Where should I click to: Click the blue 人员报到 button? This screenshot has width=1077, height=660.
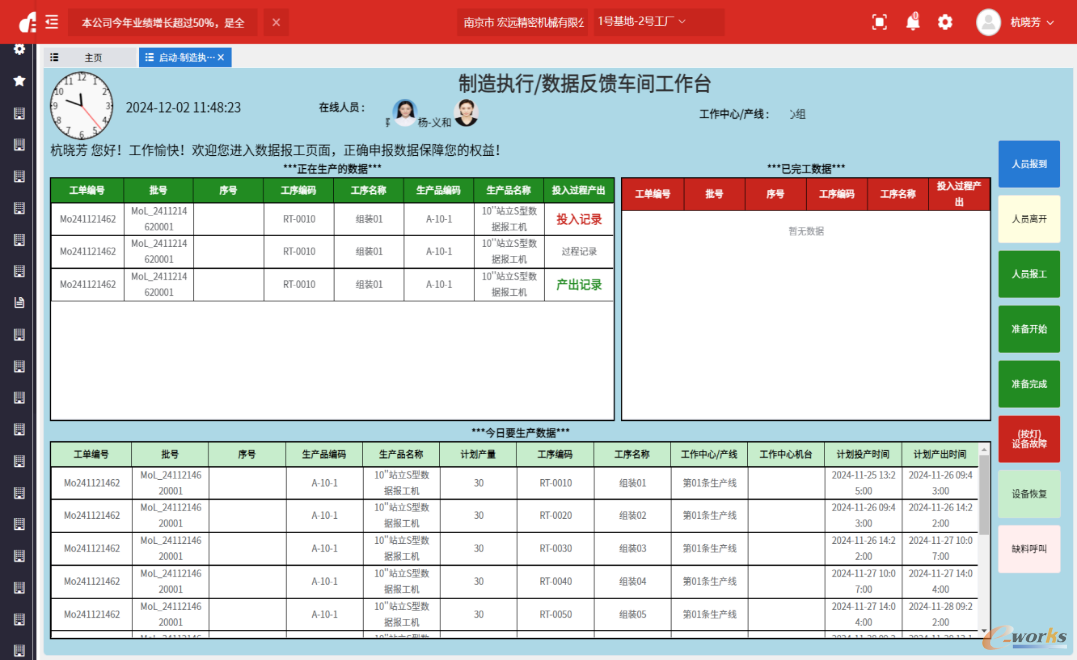pyautogui.click(x=1030, y=164)
